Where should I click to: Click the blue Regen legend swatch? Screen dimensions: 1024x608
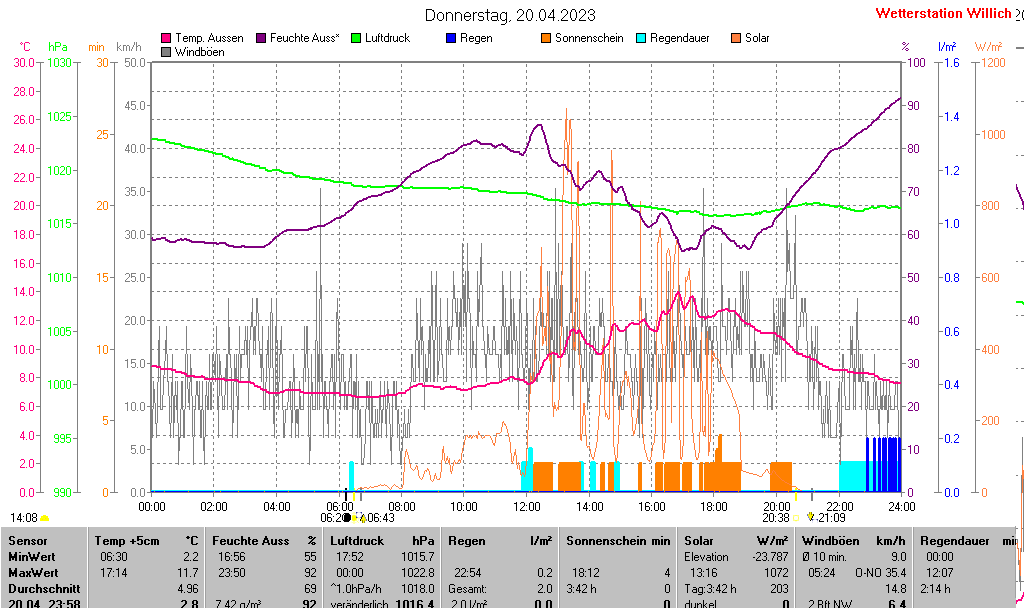coord(451,39)
